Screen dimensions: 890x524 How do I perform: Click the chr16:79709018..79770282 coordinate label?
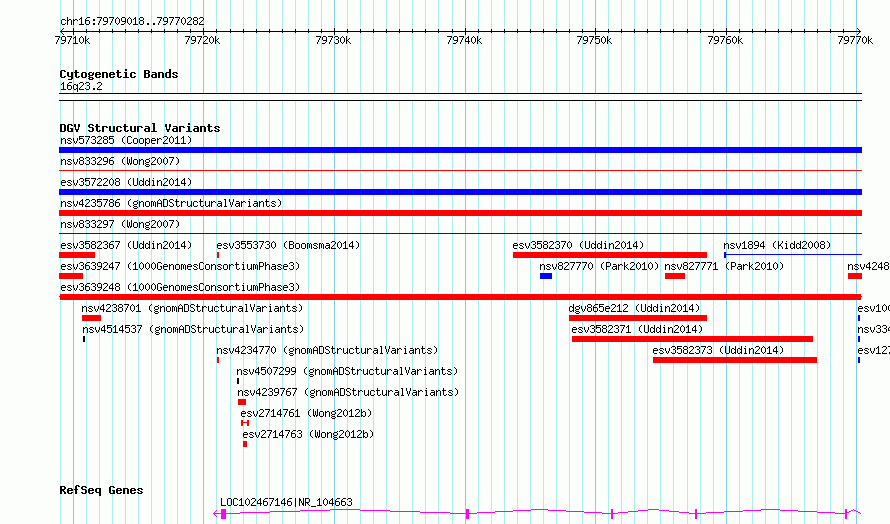[132, 22]
